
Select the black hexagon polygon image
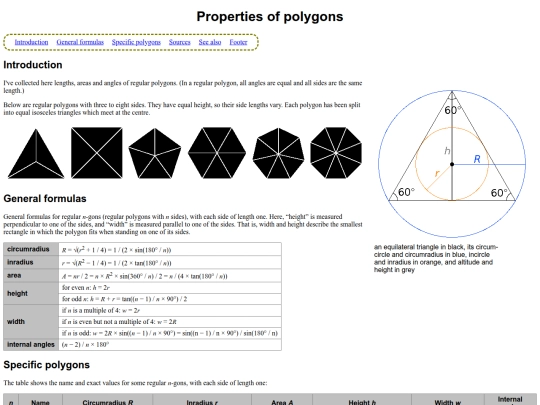click(217, 153)
